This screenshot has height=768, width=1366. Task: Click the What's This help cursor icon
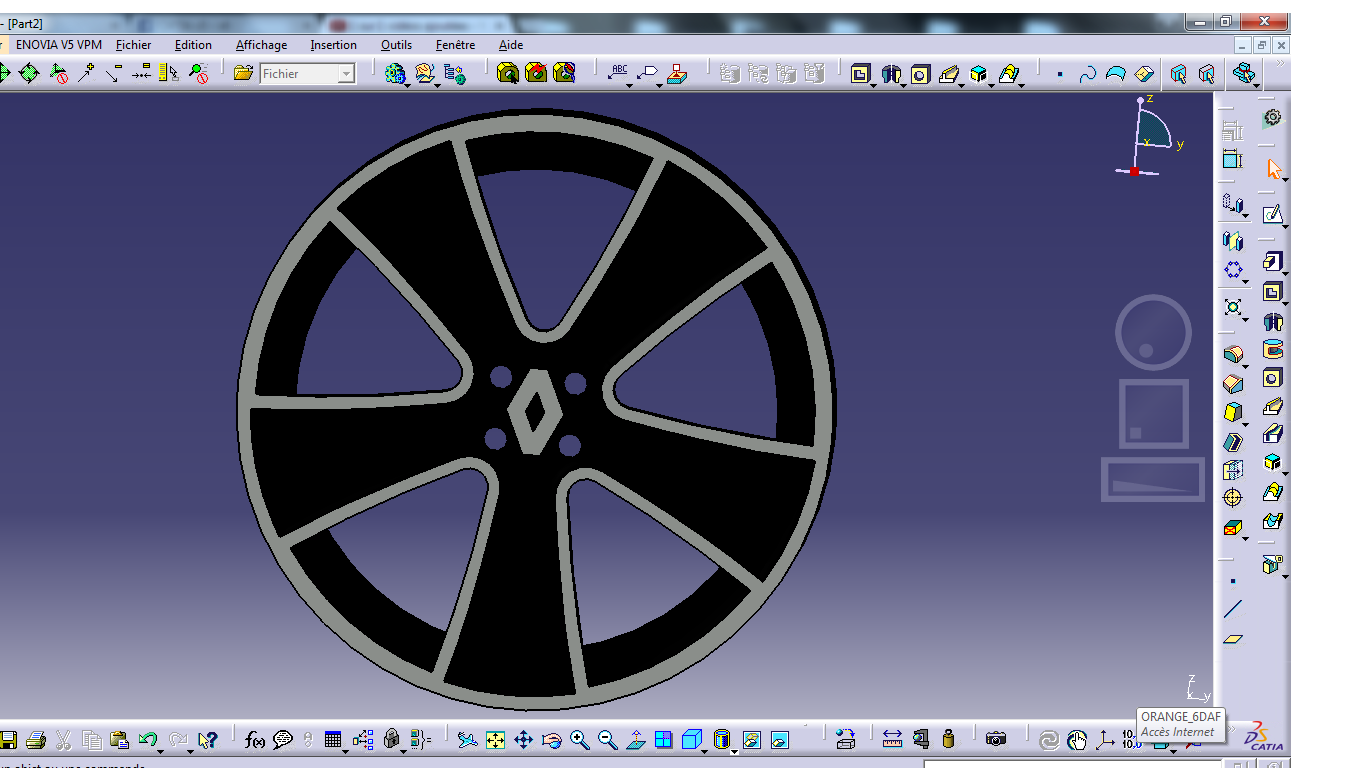(x=207, y=740)
